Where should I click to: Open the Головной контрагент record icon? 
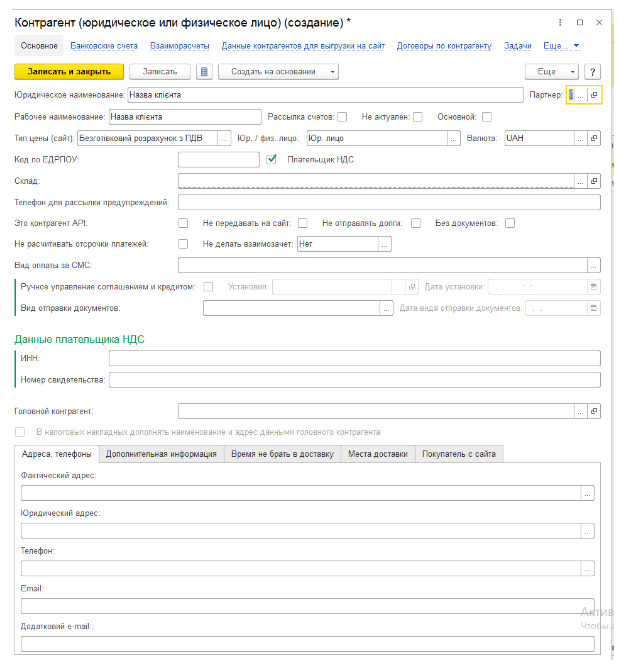(594, 411)
